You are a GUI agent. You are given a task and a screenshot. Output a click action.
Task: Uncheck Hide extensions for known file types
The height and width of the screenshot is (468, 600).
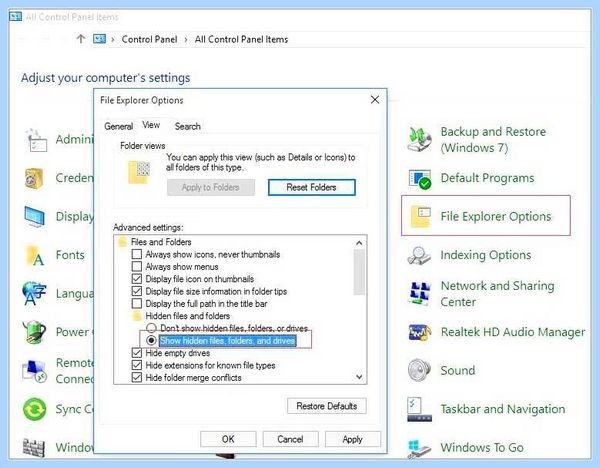click(x=137, y=365)
